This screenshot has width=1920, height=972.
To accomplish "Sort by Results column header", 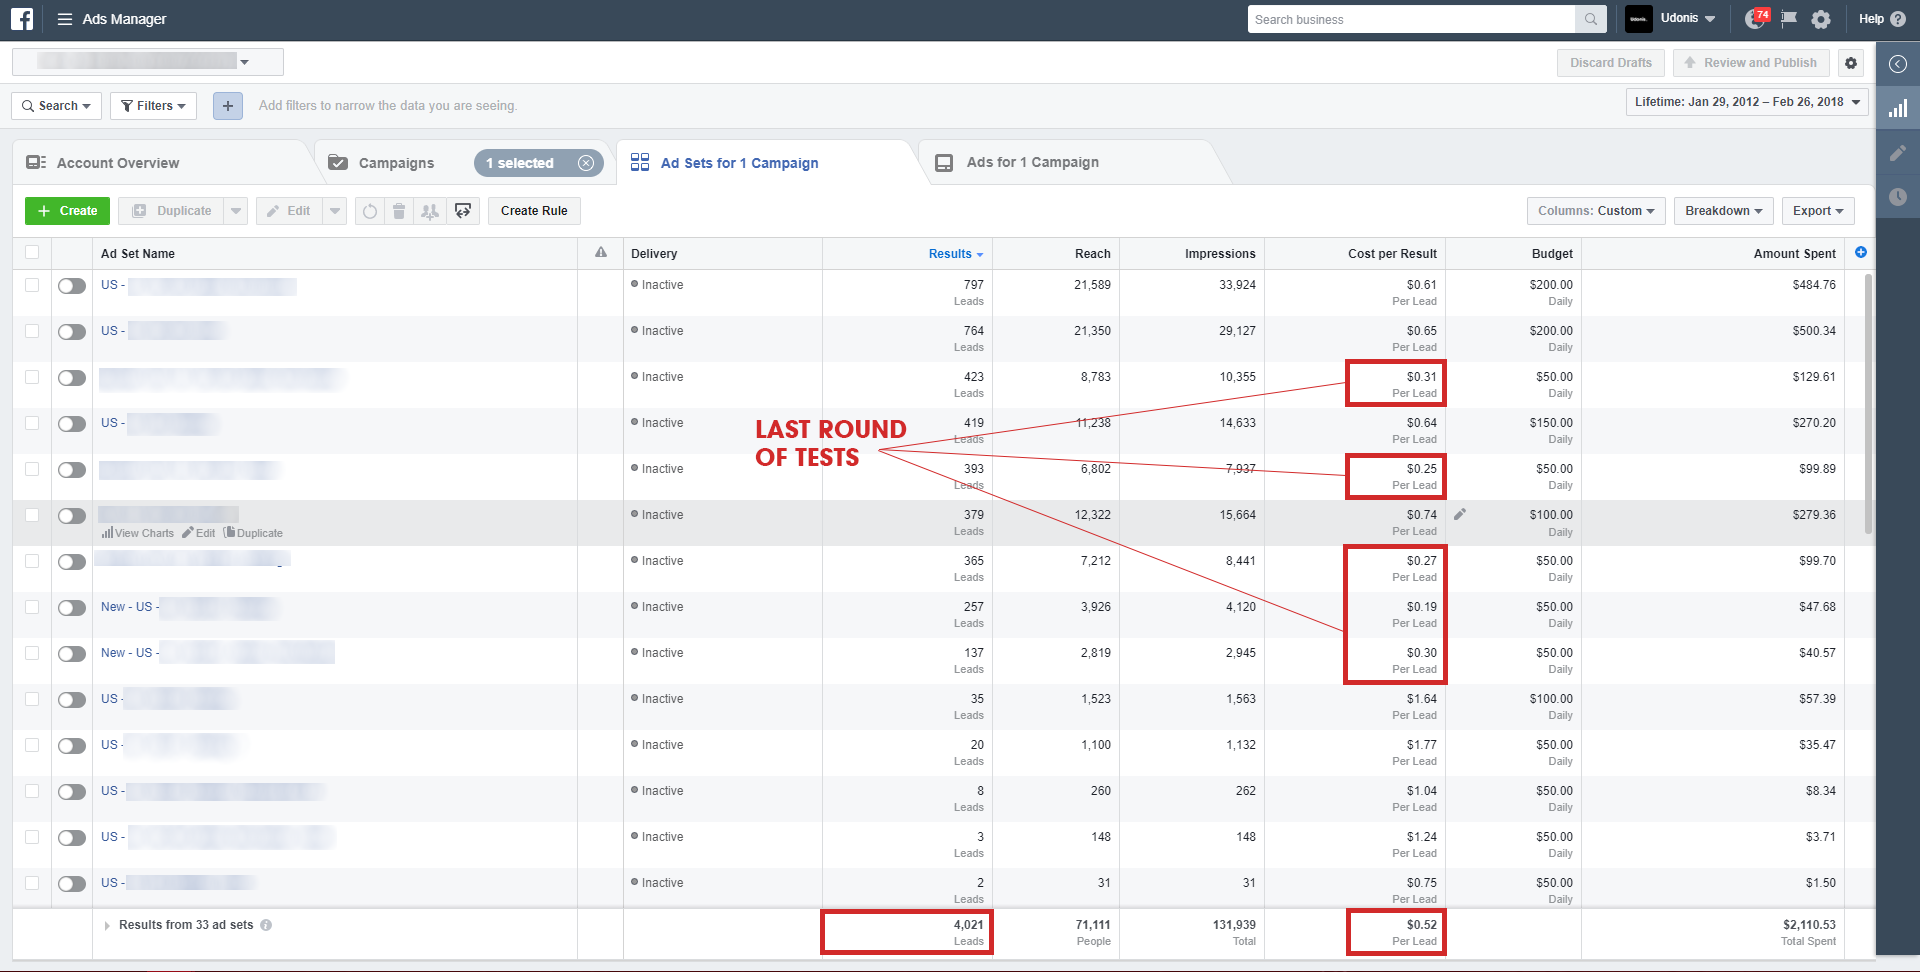I will tap(956, 254).
